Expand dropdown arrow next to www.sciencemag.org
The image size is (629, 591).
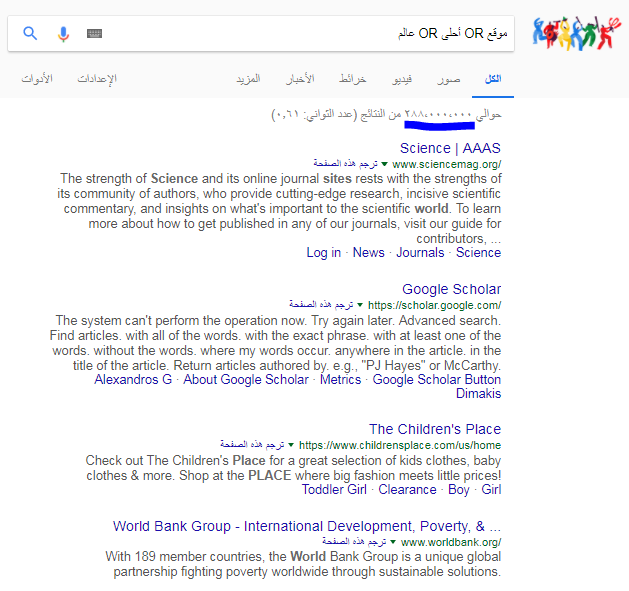click(384, 164)
